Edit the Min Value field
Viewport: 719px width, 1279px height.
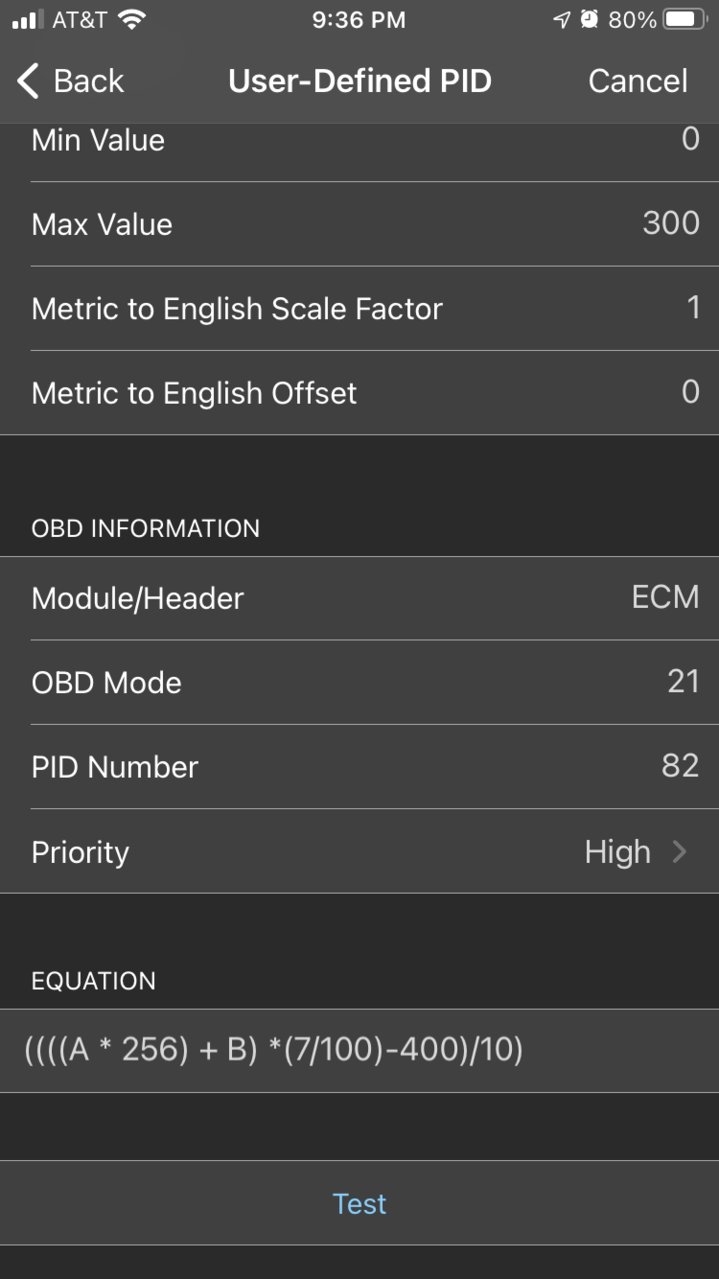tap(359, 141)
